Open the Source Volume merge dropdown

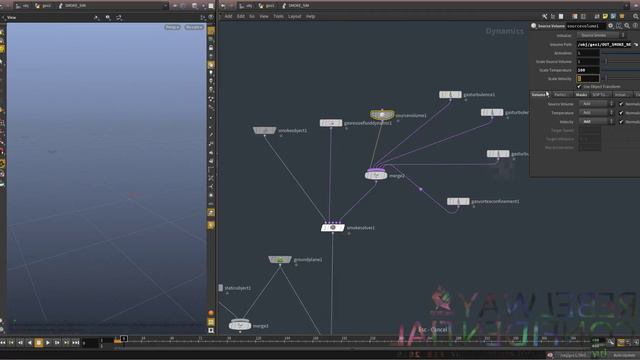tap(596, 104)
